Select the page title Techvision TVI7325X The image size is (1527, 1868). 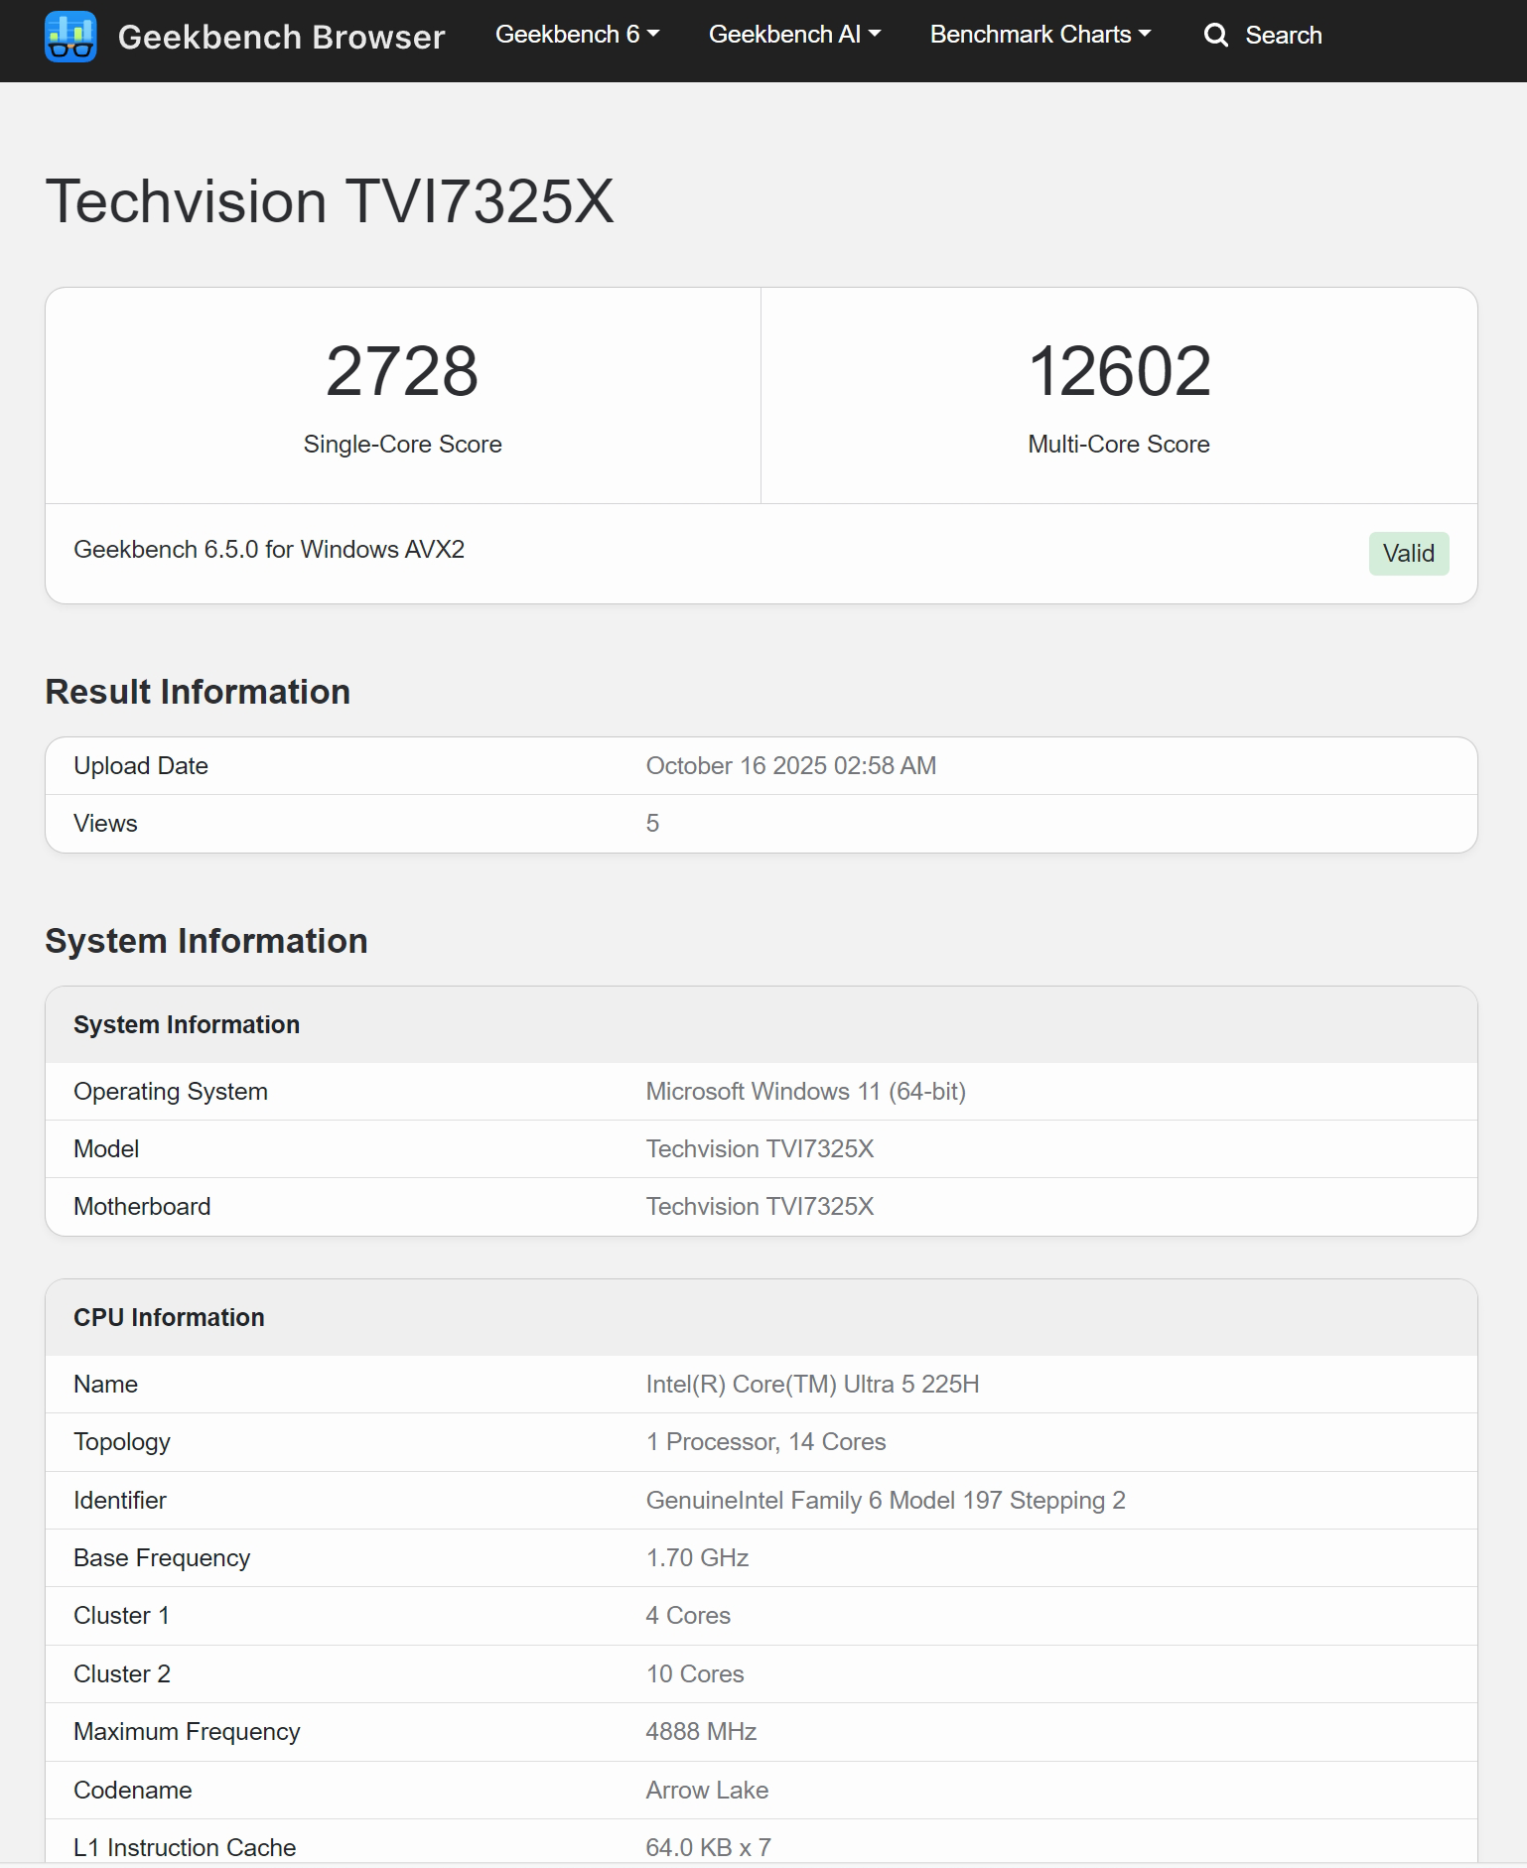click(329, 201)
